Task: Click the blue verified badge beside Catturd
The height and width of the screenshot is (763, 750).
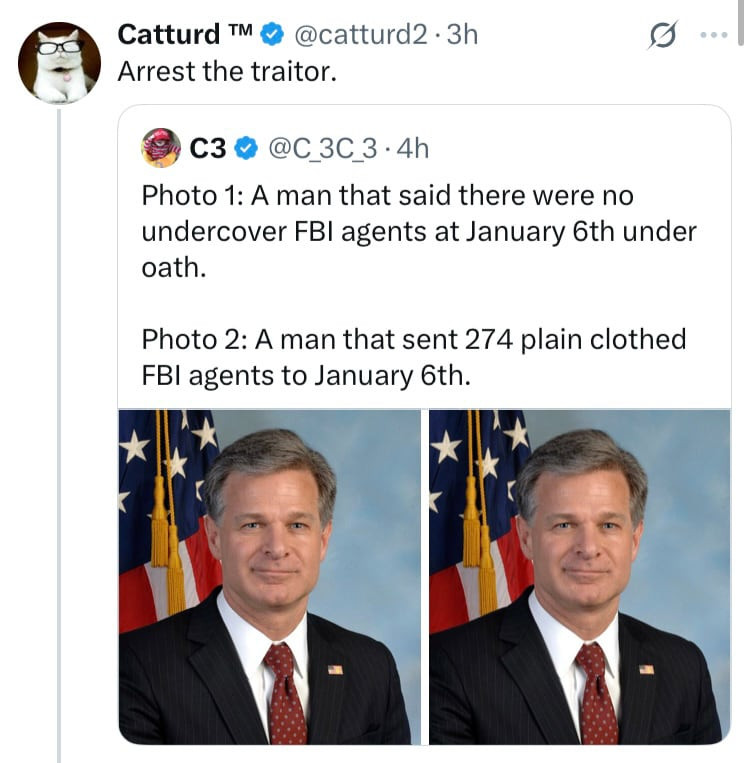Action: tap(271, 35)
